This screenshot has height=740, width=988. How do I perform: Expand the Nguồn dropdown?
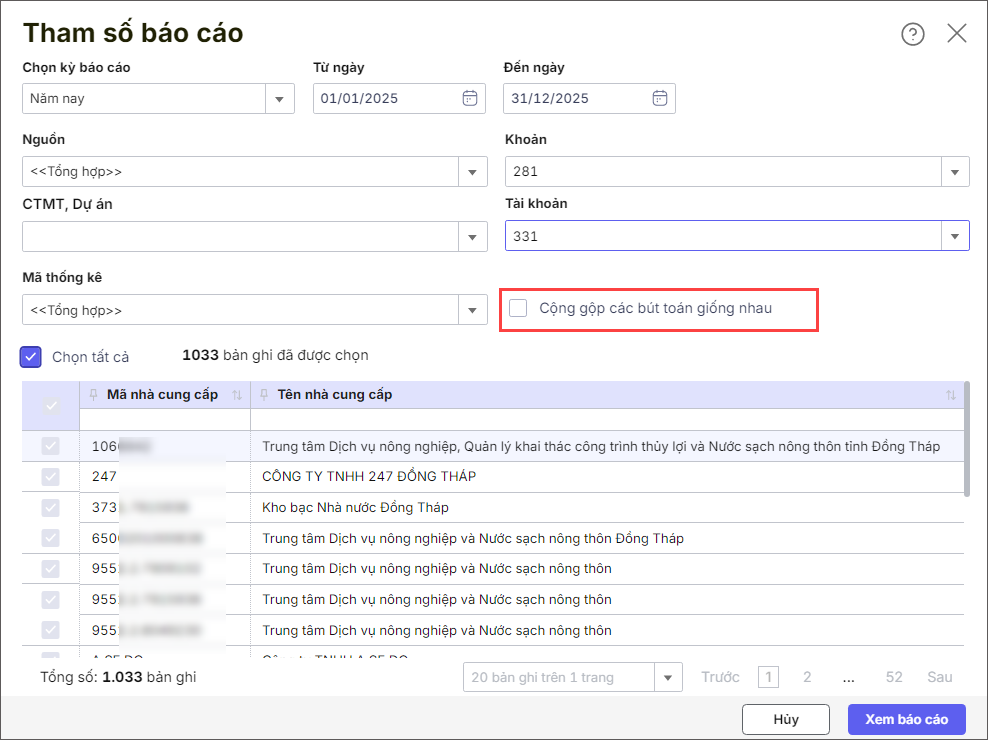click(x=472, y=172)
